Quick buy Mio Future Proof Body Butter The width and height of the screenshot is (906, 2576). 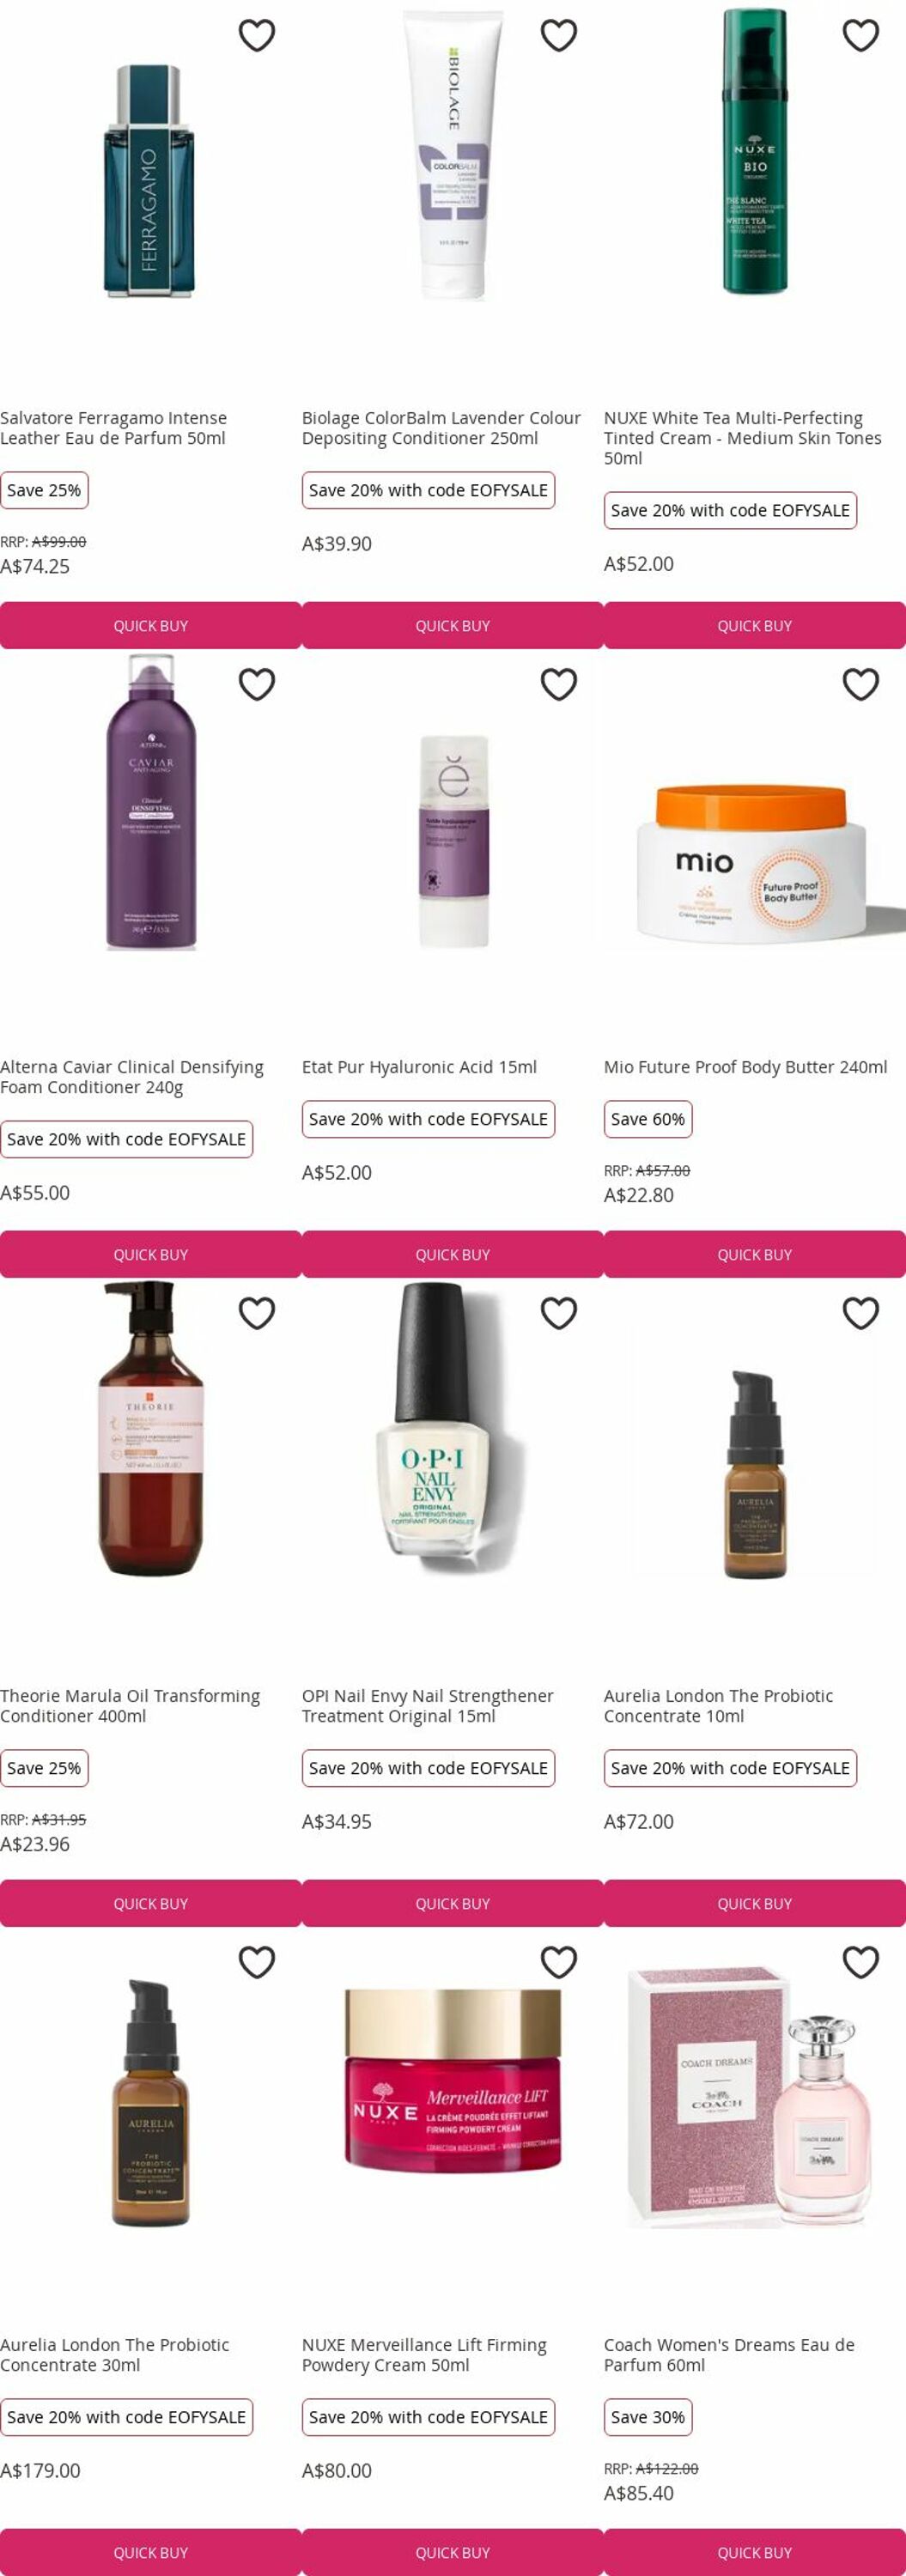755,1254
